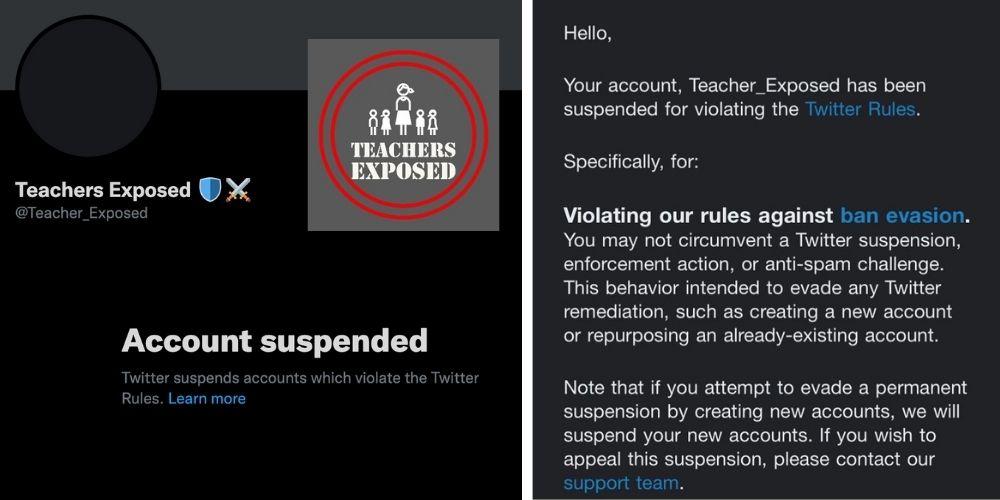Contact the support team via link

[621, 484]
